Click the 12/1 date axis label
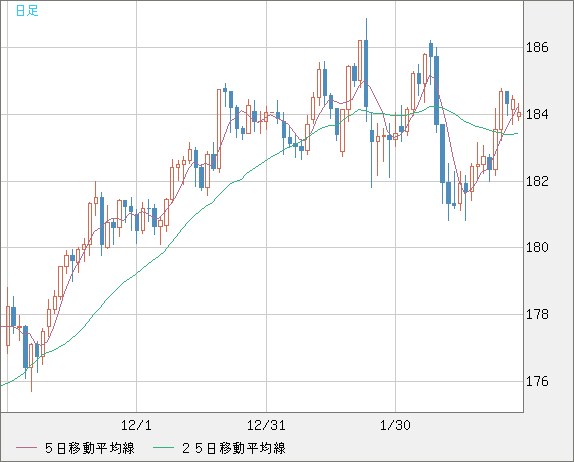The width and height of the screenshot is (574, 462). (x=136, y=425)
